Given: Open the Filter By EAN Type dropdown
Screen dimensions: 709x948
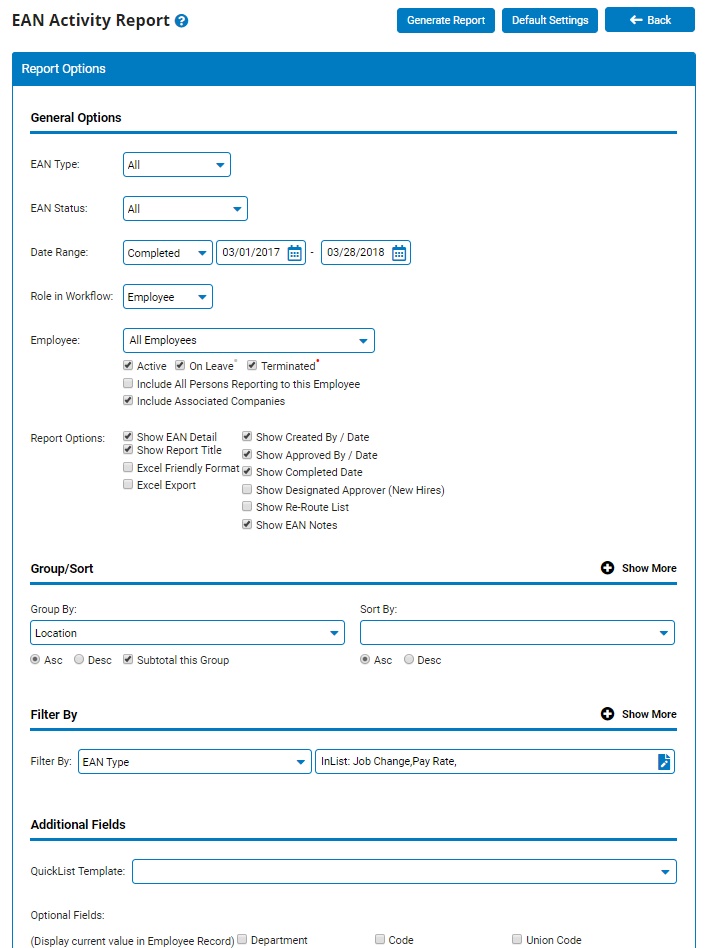Looking at the screenshot, I should (195, 762).
